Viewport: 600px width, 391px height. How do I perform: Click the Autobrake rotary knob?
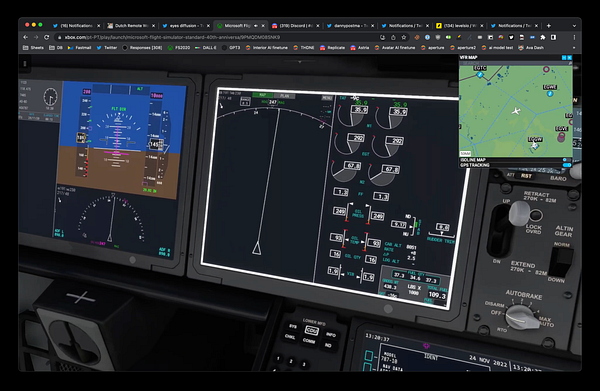522,316
